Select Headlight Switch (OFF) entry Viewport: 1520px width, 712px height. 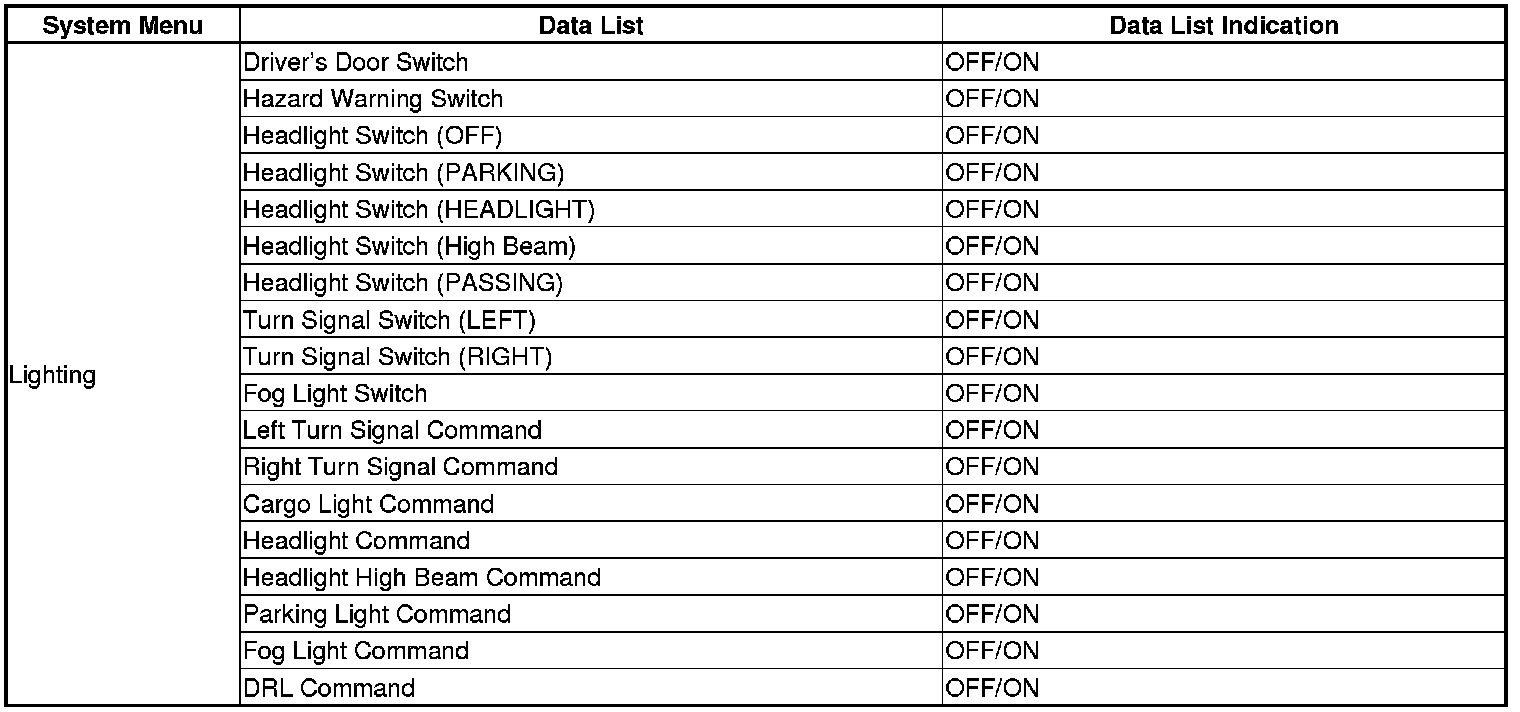tap(372, 136)
